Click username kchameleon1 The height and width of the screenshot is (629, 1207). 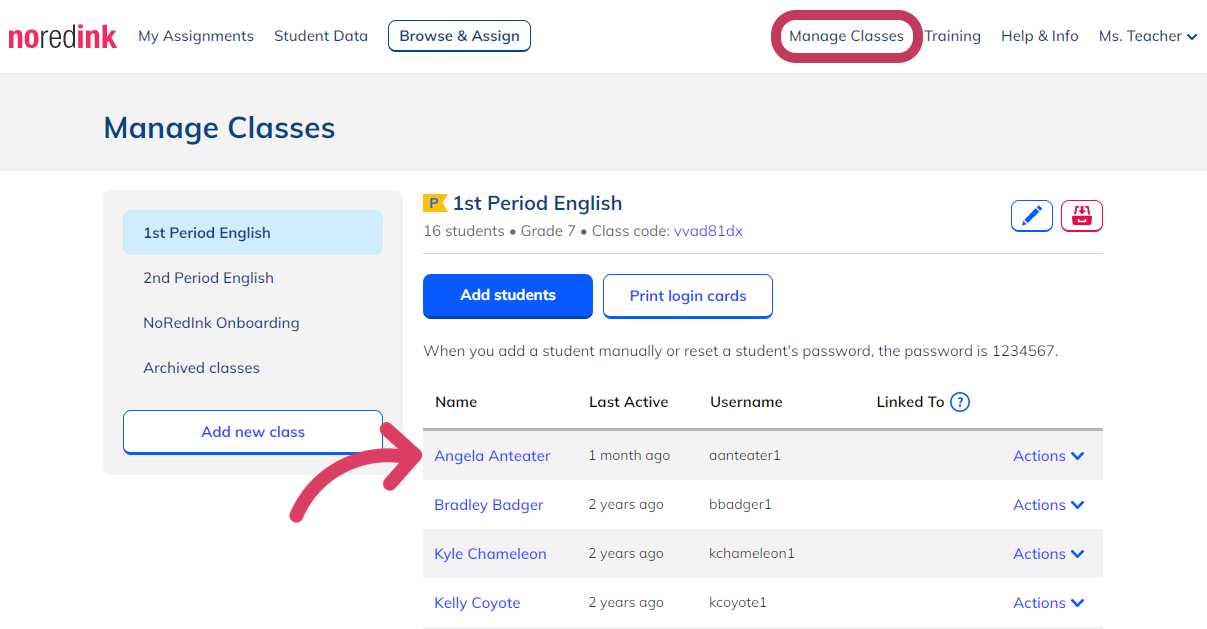coord(752,554)
